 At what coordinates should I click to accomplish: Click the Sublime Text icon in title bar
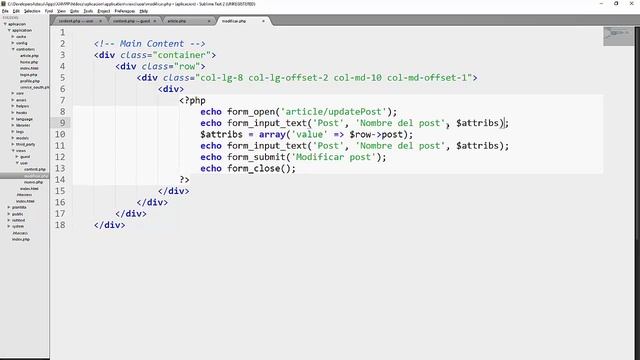pyautogui.click(x=4, y=4)
